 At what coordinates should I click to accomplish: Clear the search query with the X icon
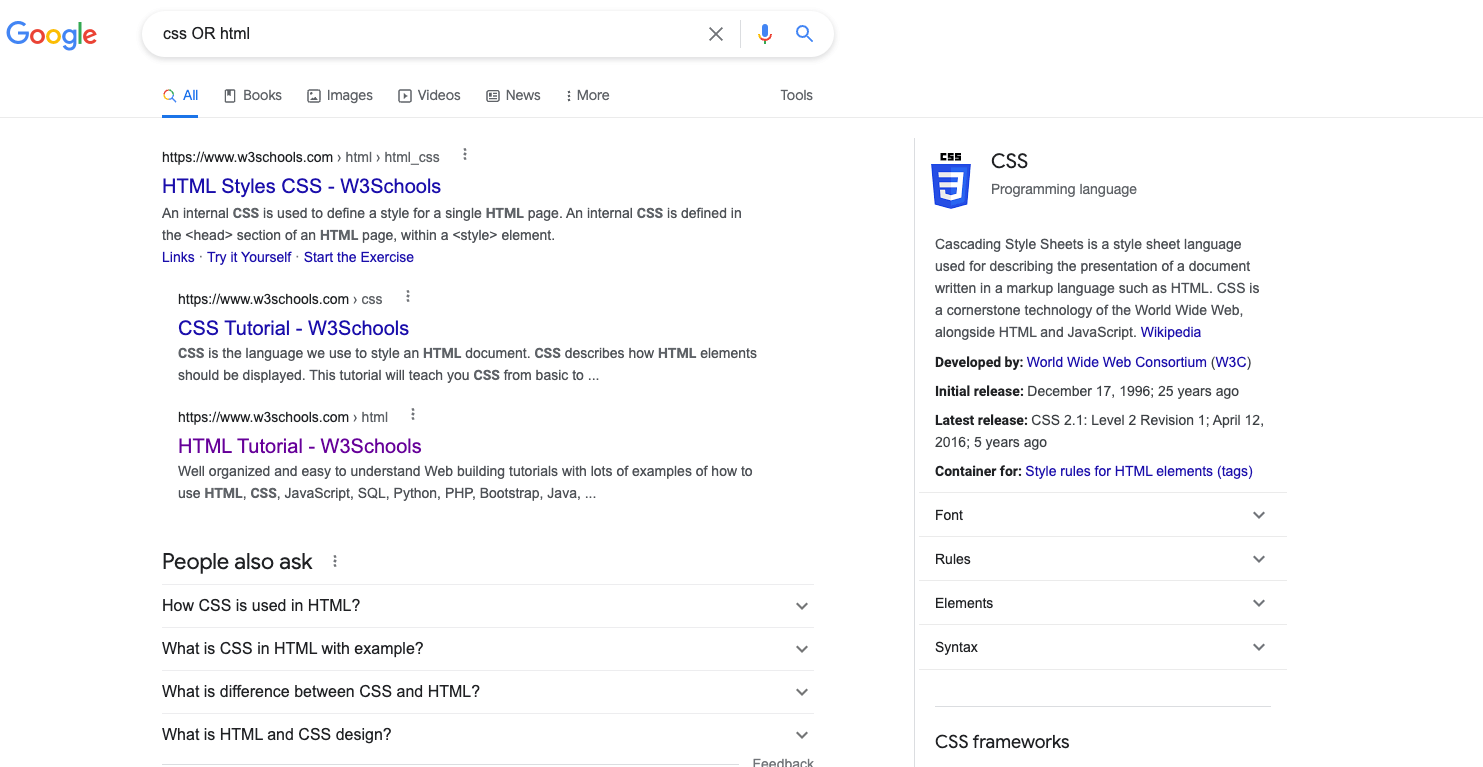[716, 34]
